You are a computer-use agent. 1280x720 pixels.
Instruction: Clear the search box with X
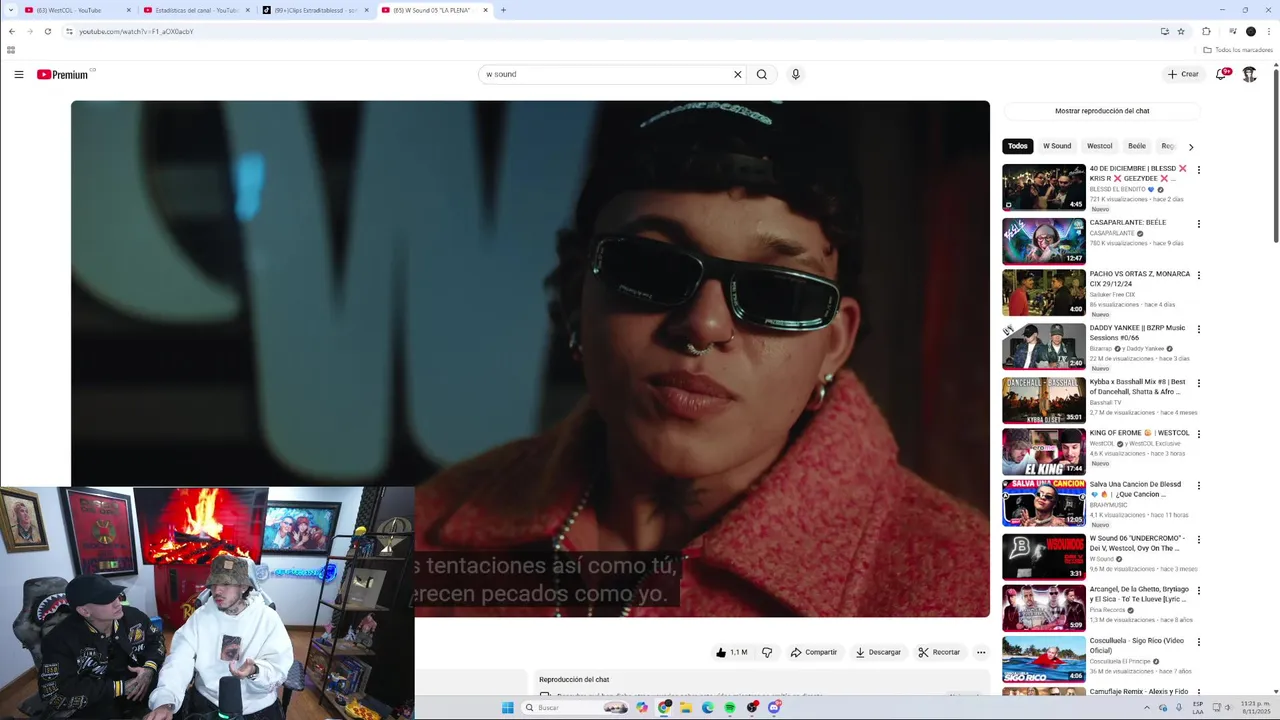click(738, 74)
